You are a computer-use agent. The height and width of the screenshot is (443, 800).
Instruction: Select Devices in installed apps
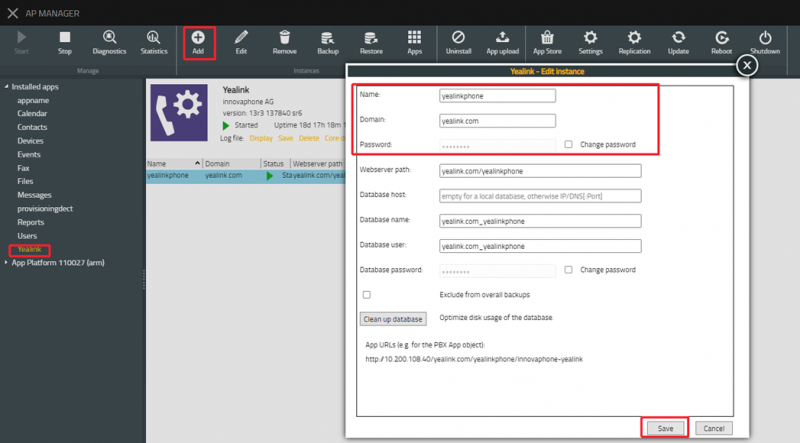30,141
